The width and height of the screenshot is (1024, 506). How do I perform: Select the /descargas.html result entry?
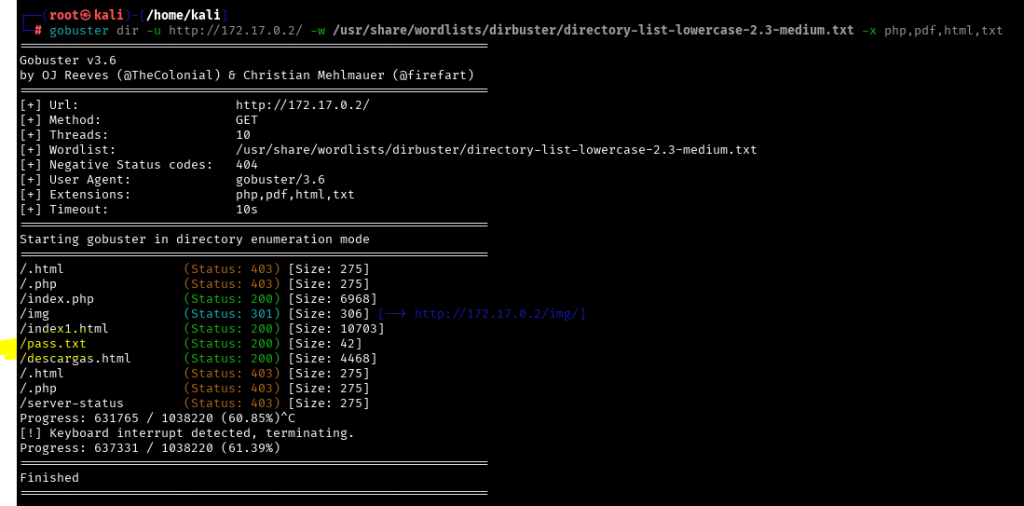tap(75, 358)
